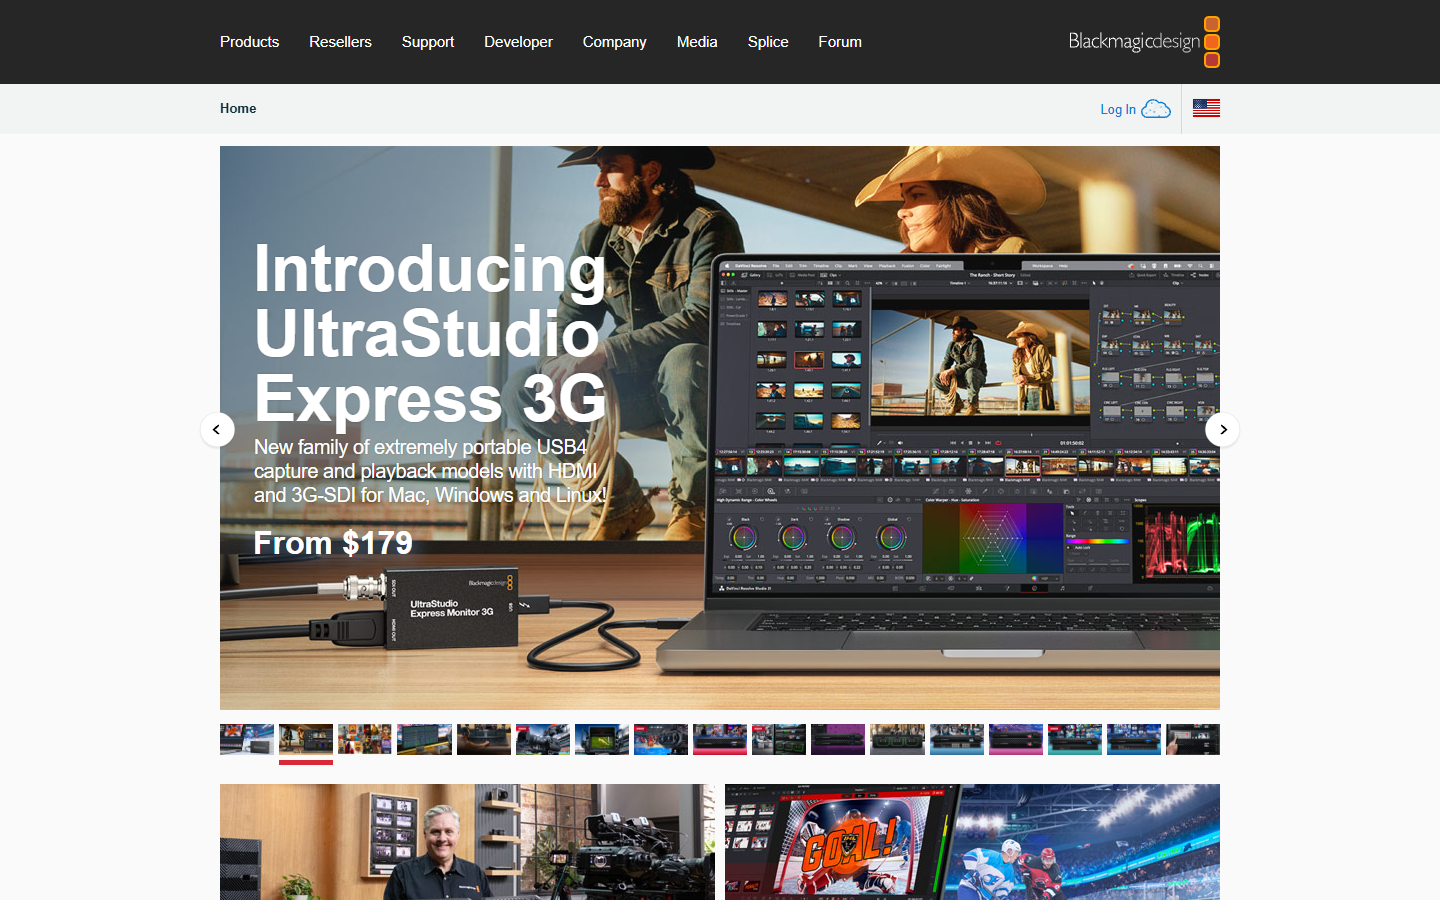Click the Log In link
This screenshot has width=1440, height=900.
(1118, 109)
